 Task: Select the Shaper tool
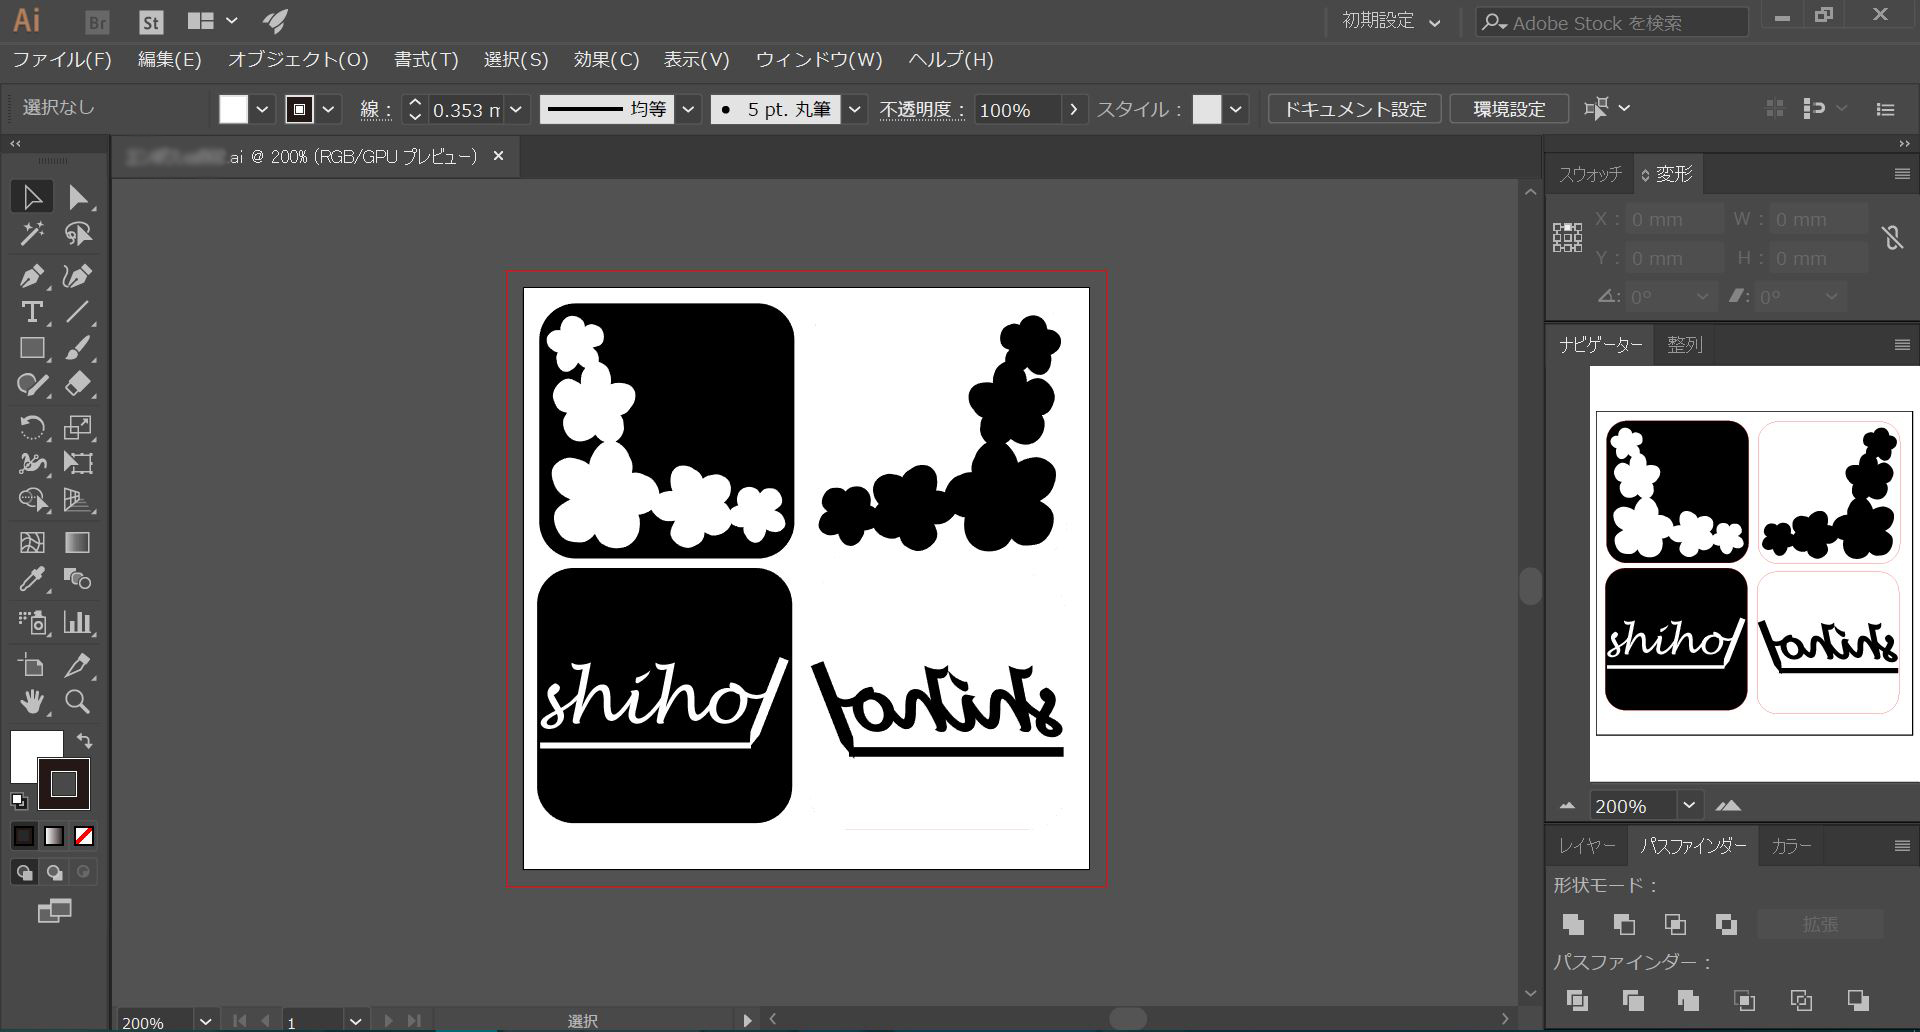tap(32, 385)
